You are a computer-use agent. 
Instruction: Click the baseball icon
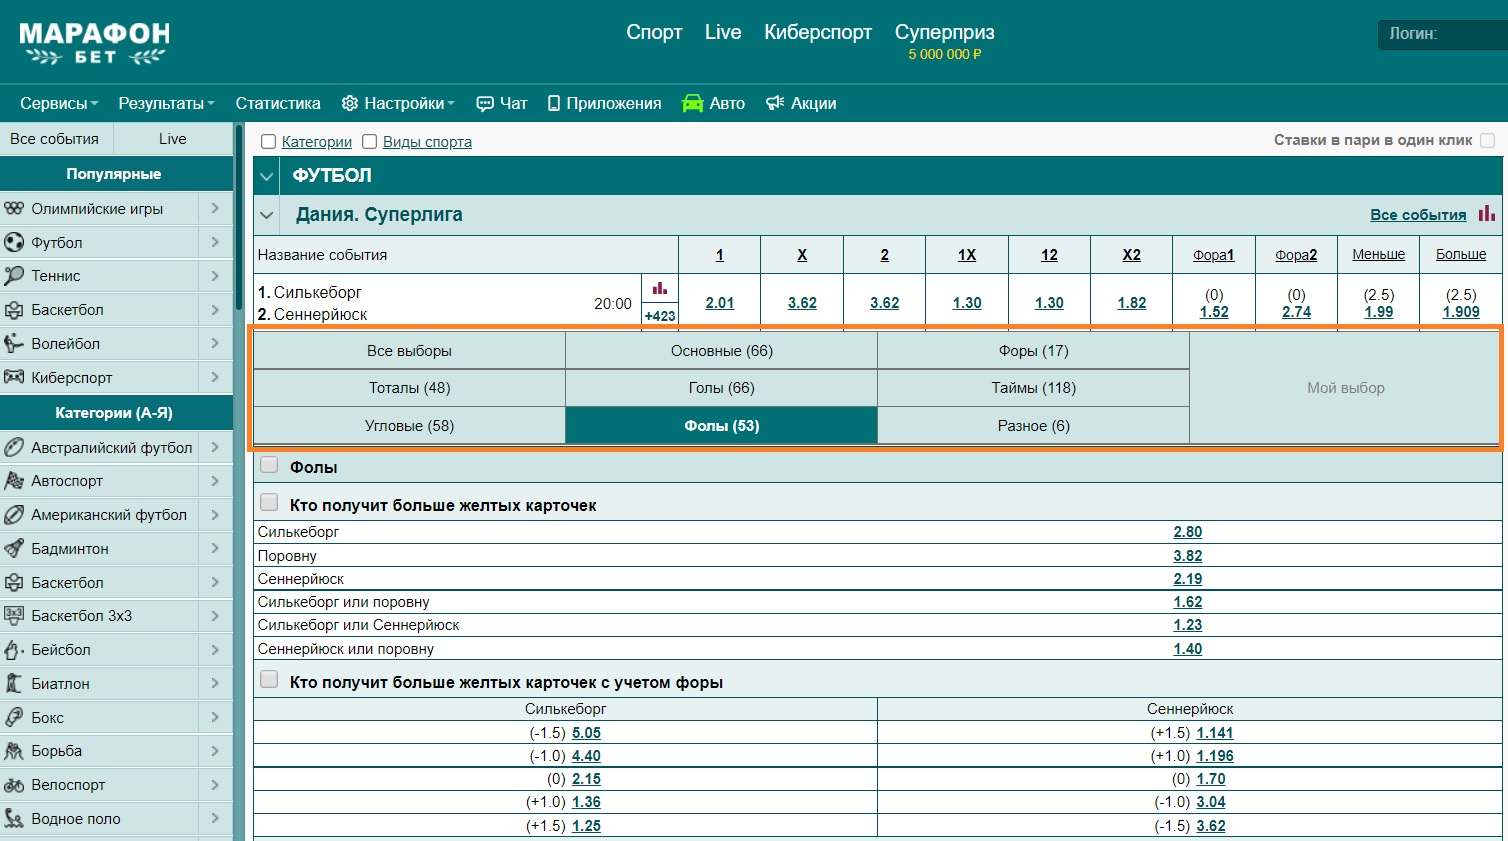pos(14,650)
